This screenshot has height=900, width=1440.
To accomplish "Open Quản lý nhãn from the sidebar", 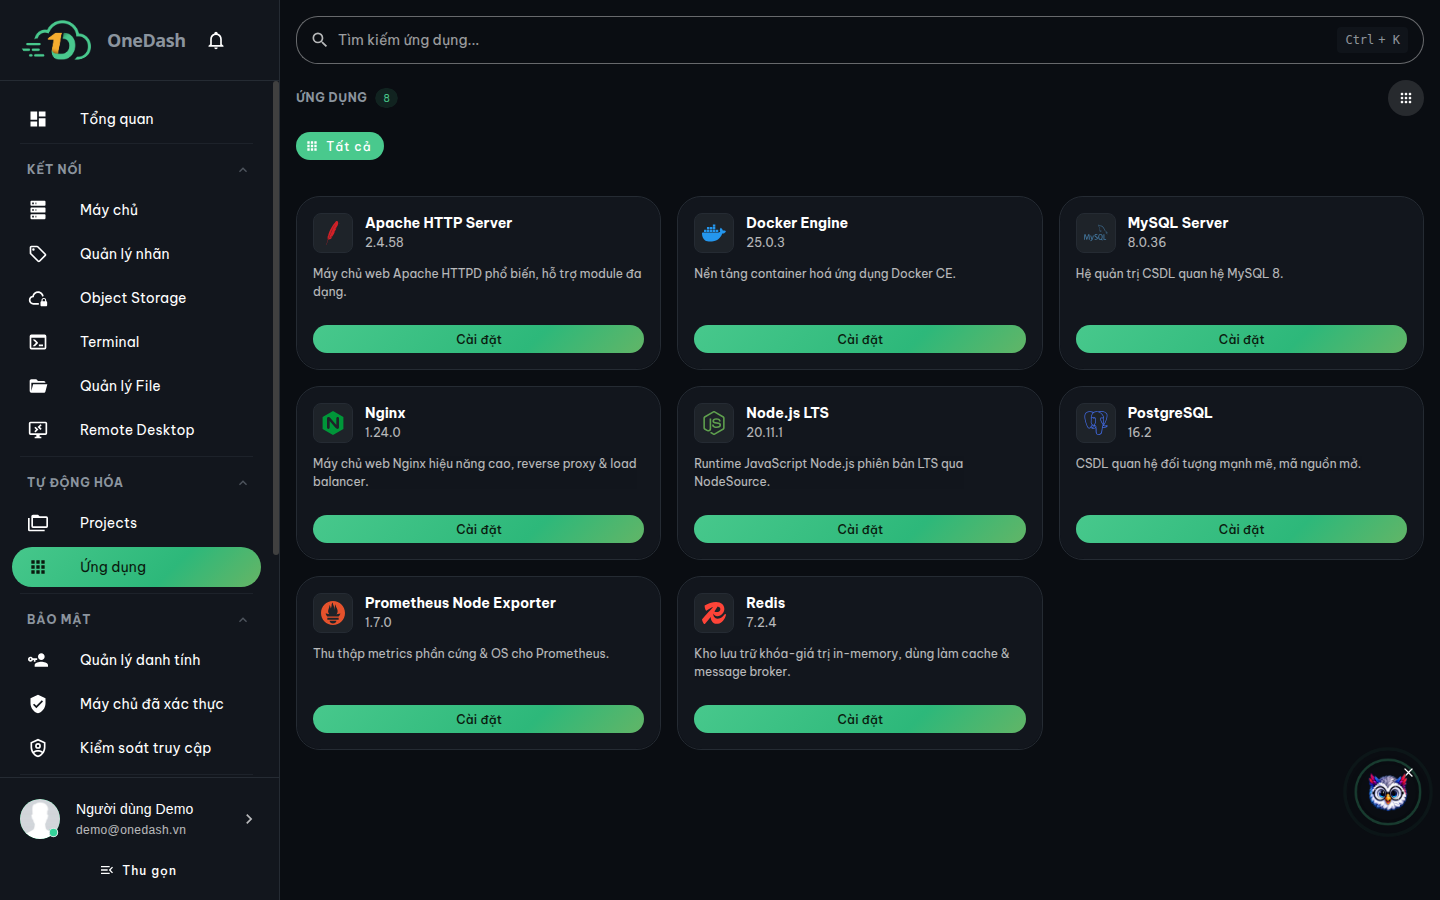I will [x=136, y=254].
